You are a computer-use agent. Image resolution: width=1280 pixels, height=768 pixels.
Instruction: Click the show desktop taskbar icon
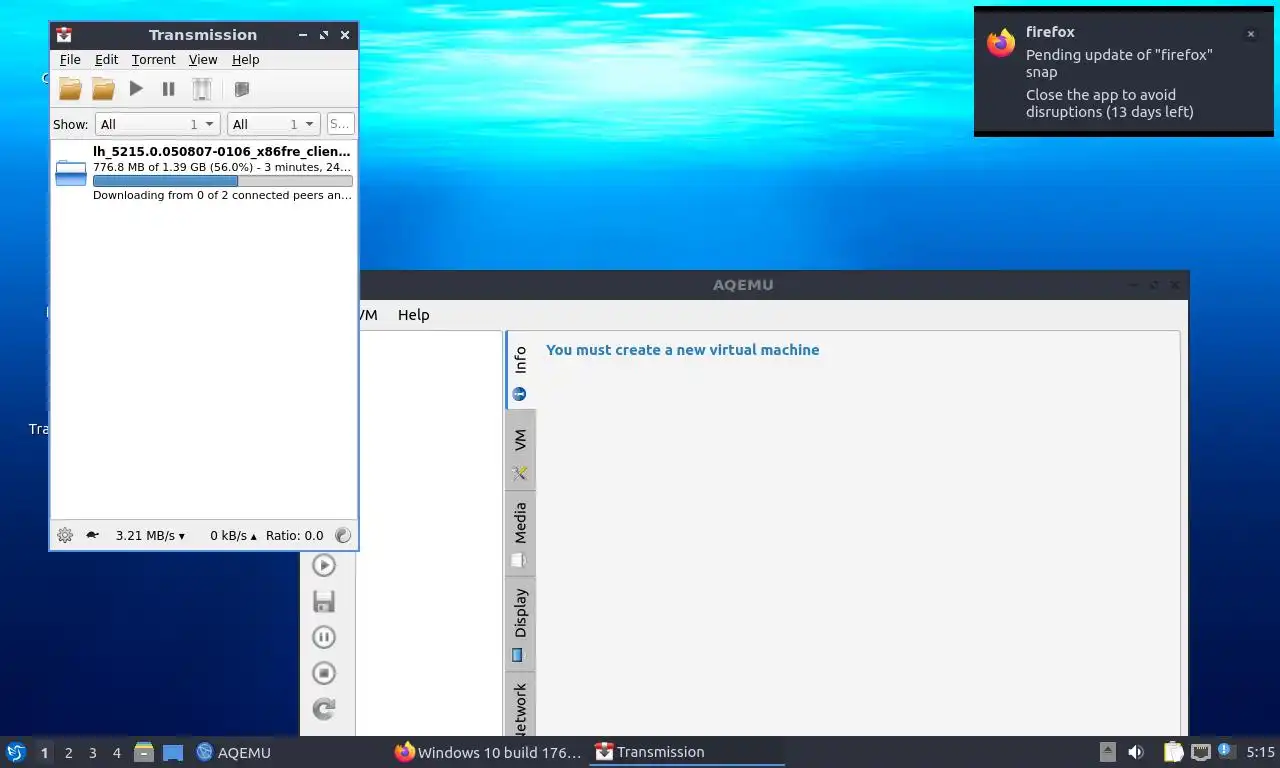(173, 752)
